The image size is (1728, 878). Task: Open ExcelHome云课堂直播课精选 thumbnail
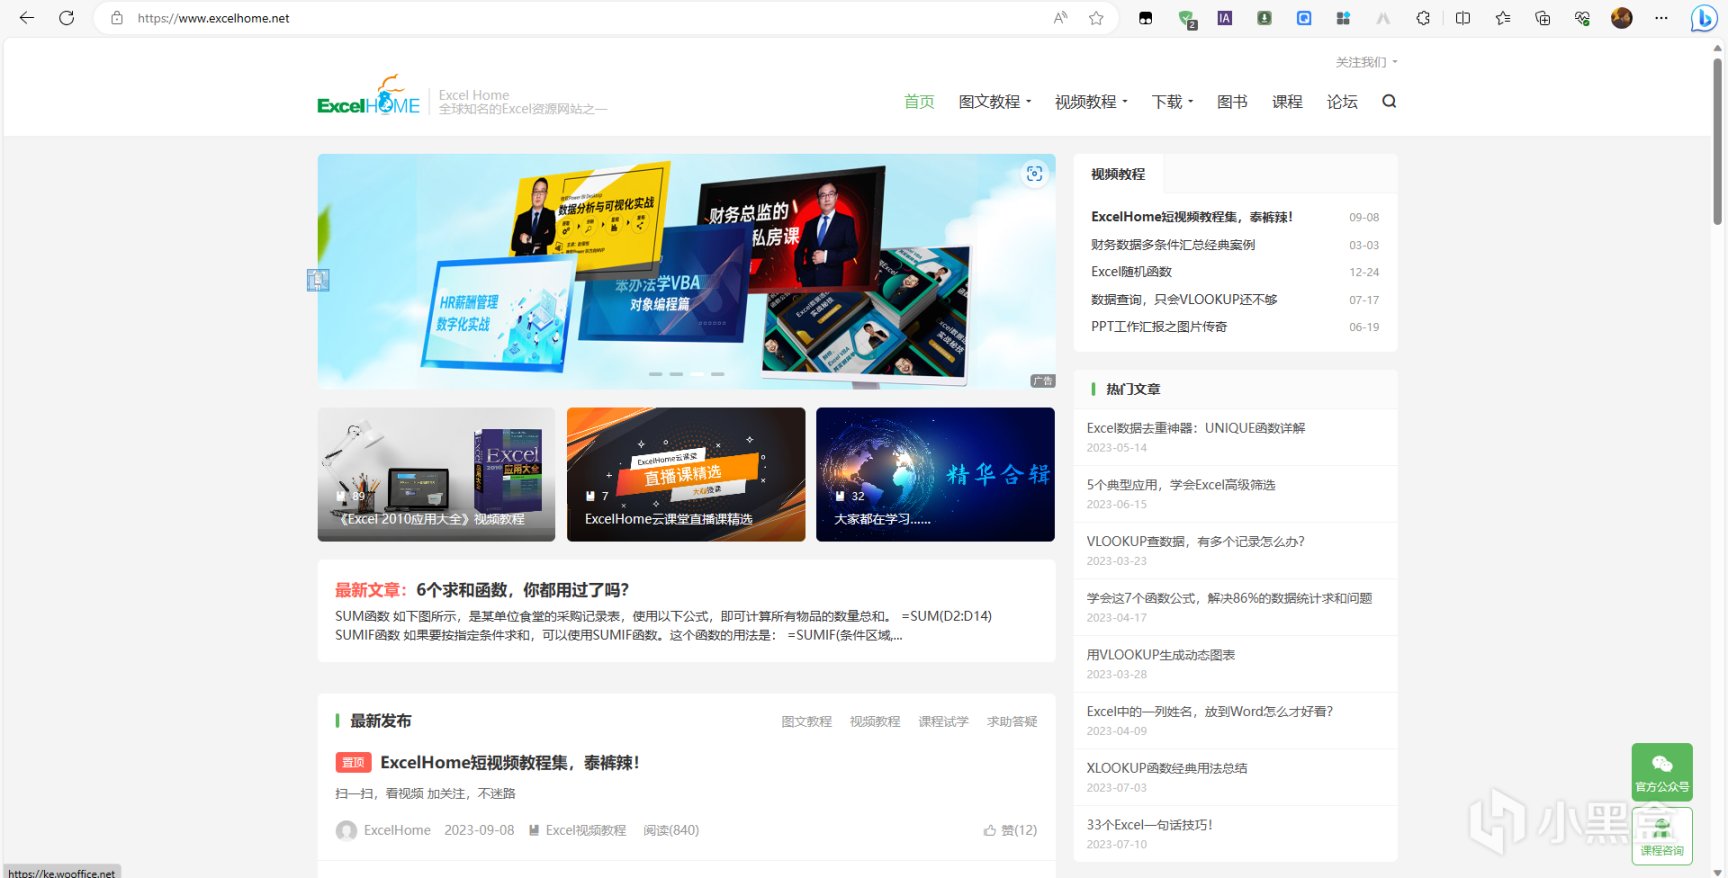[x=686, y=474]
